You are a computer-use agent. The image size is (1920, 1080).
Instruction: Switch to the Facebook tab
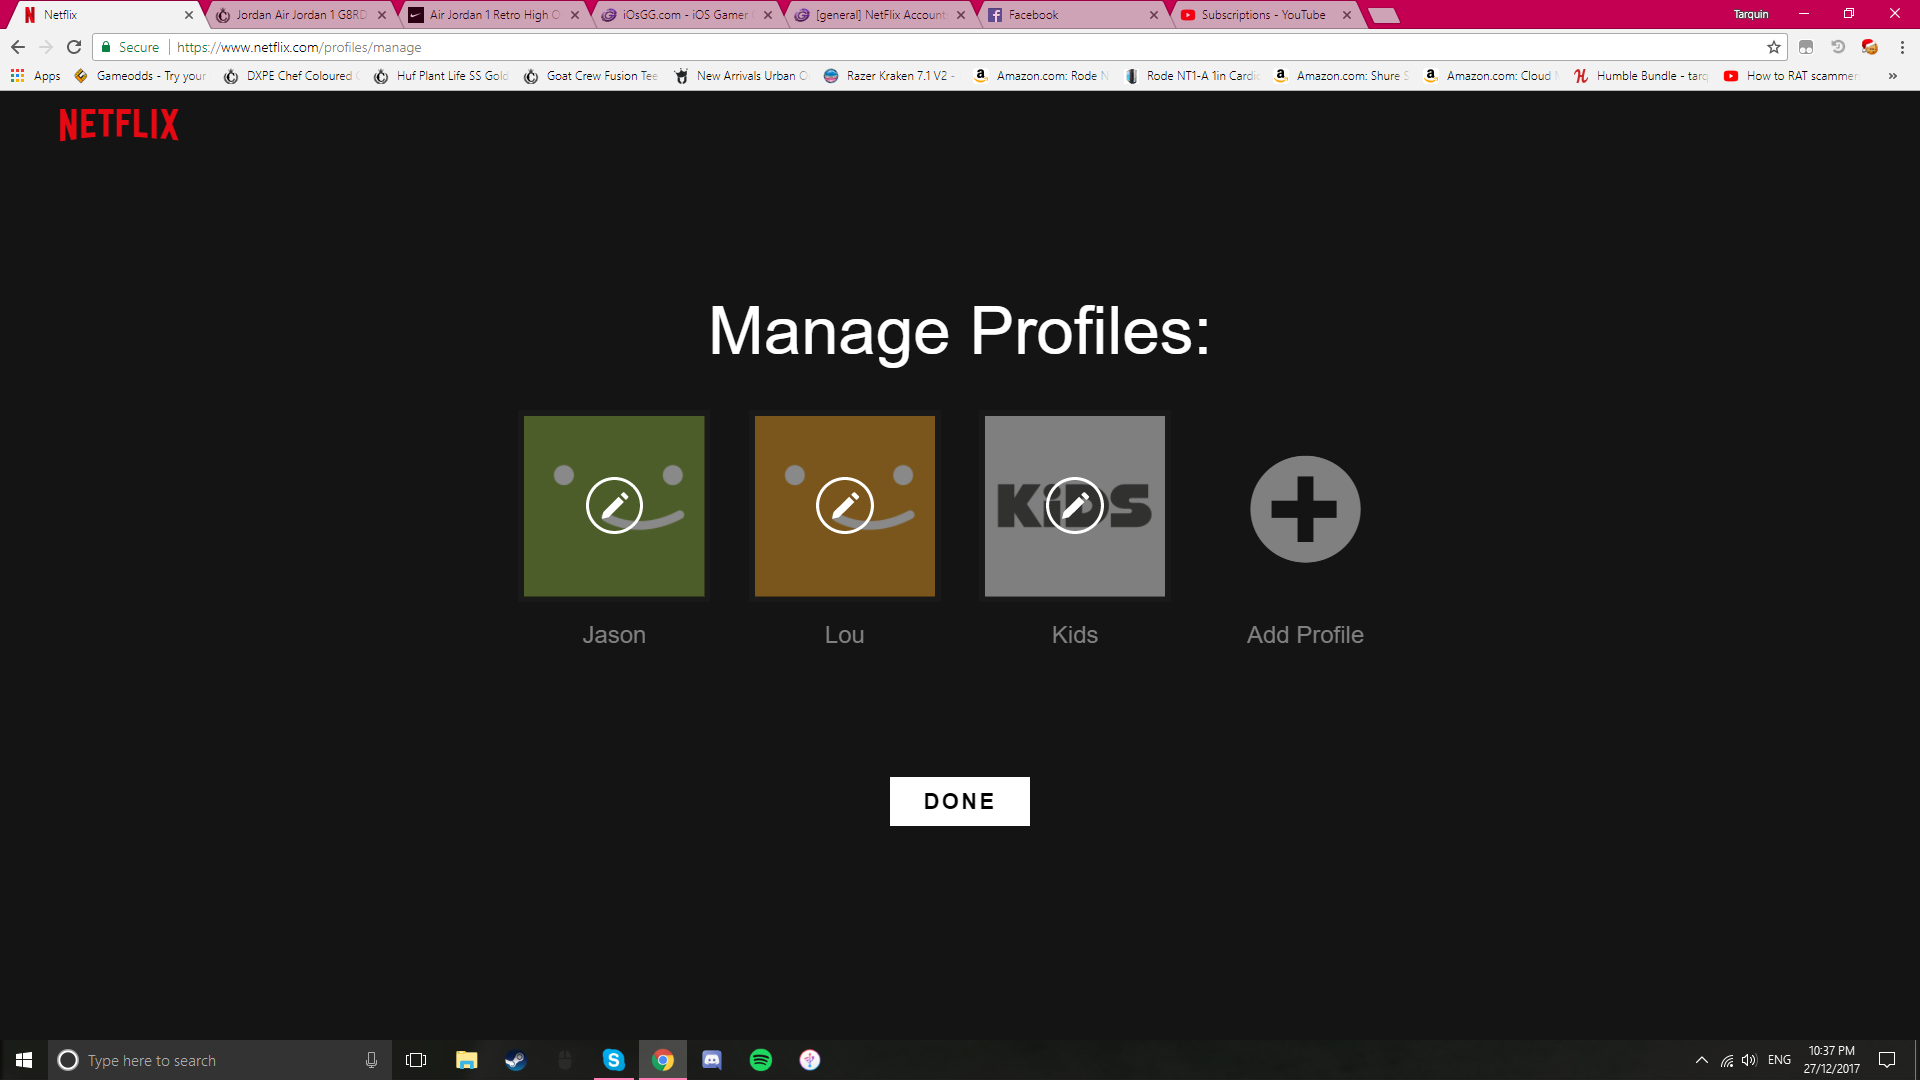tap(1073, 15)
